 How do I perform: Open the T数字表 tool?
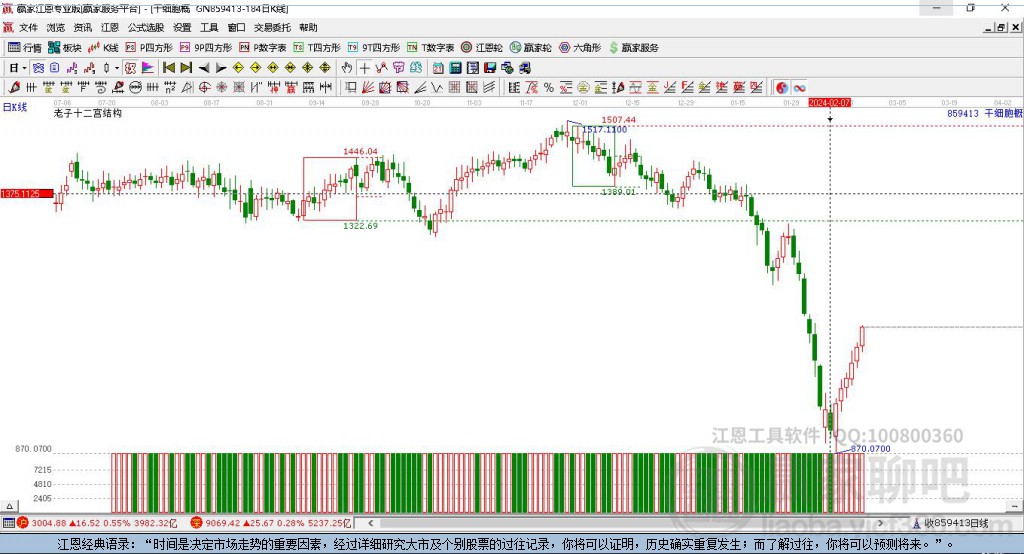[x=430, y=48]
